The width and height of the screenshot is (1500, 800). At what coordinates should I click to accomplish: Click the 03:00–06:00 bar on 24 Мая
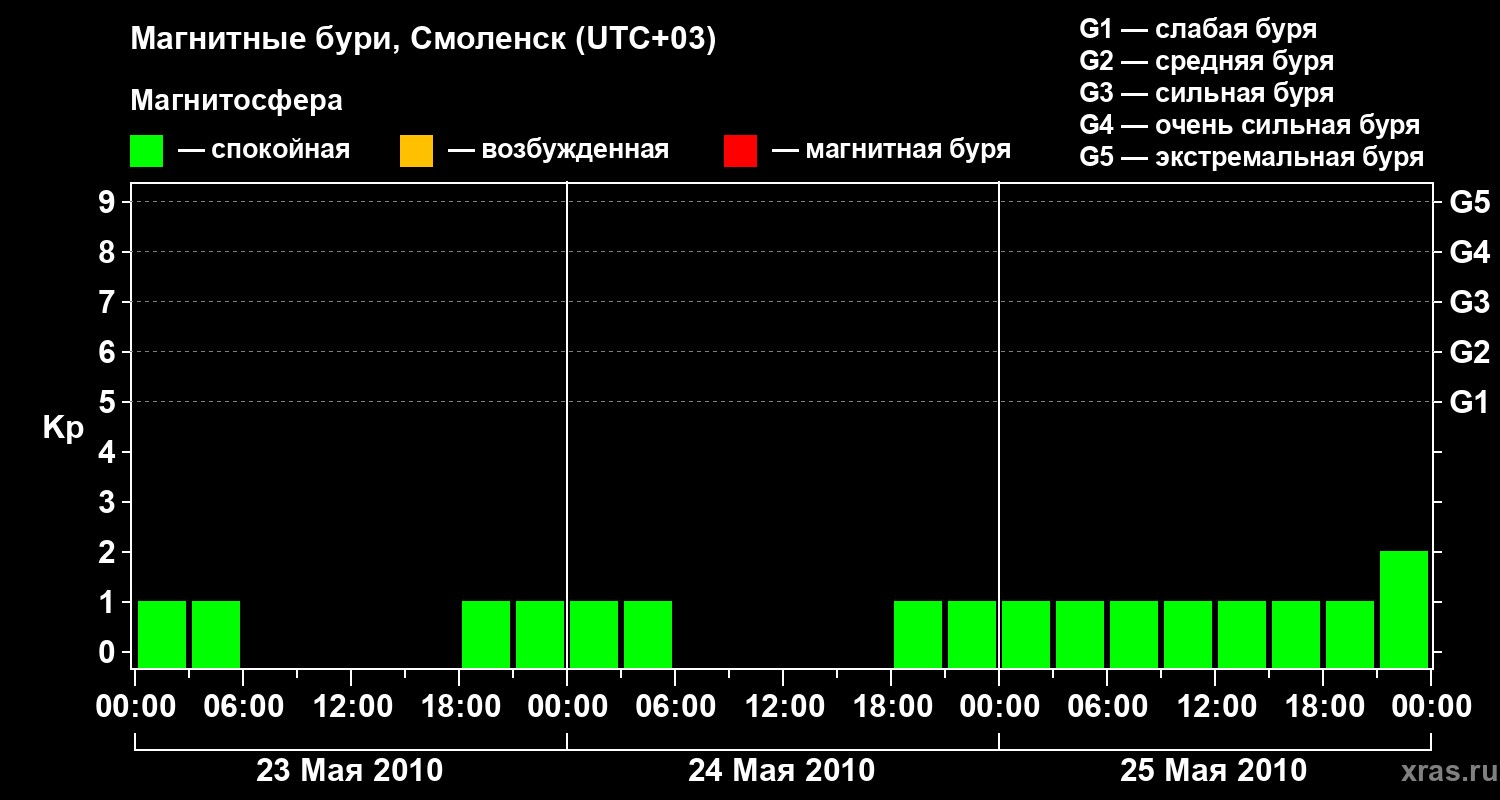coord(648,634)
